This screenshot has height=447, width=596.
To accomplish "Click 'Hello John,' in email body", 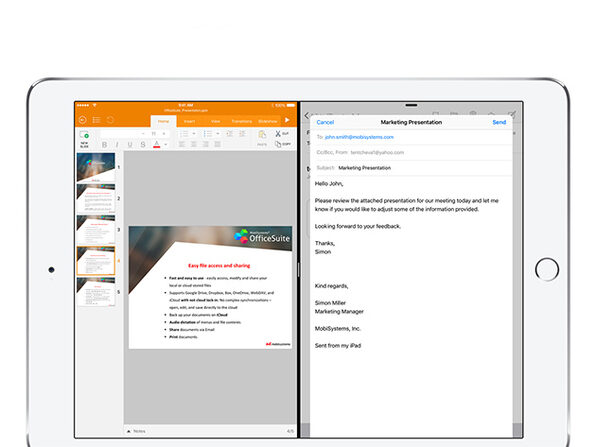I will tap(329, 184).
